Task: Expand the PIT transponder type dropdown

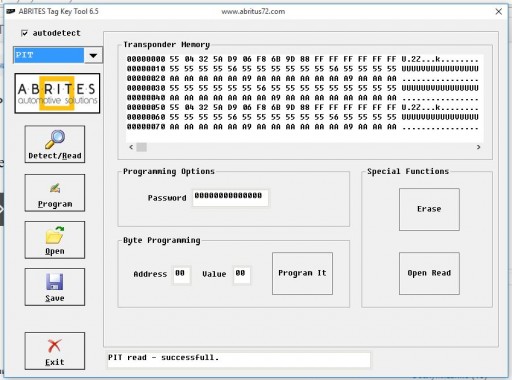Action: click(93, 55)
